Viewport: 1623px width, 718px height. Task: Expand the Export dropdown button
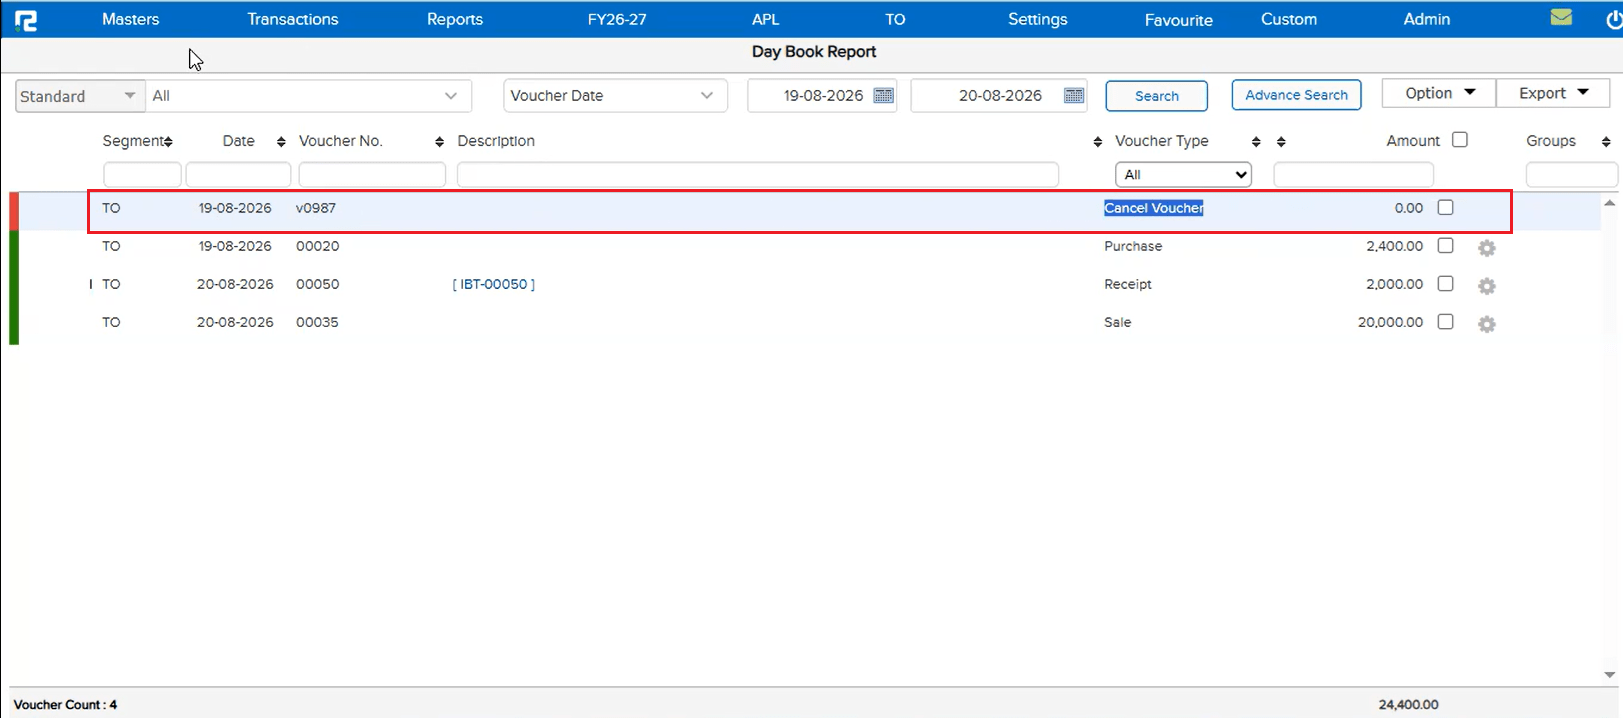(1553, 93)
